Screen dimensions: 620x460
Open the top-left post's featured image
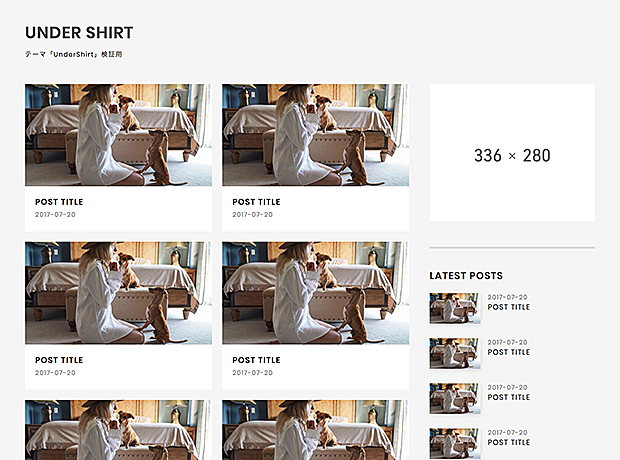pyautogui.click(x=118, y=135)
